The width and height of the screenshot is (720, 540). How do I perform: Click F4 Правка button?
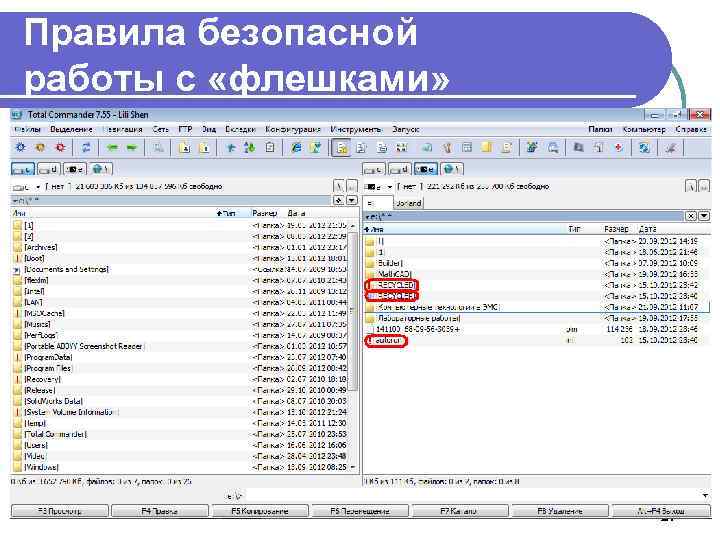pyautogui.click(x=160, y=511)
